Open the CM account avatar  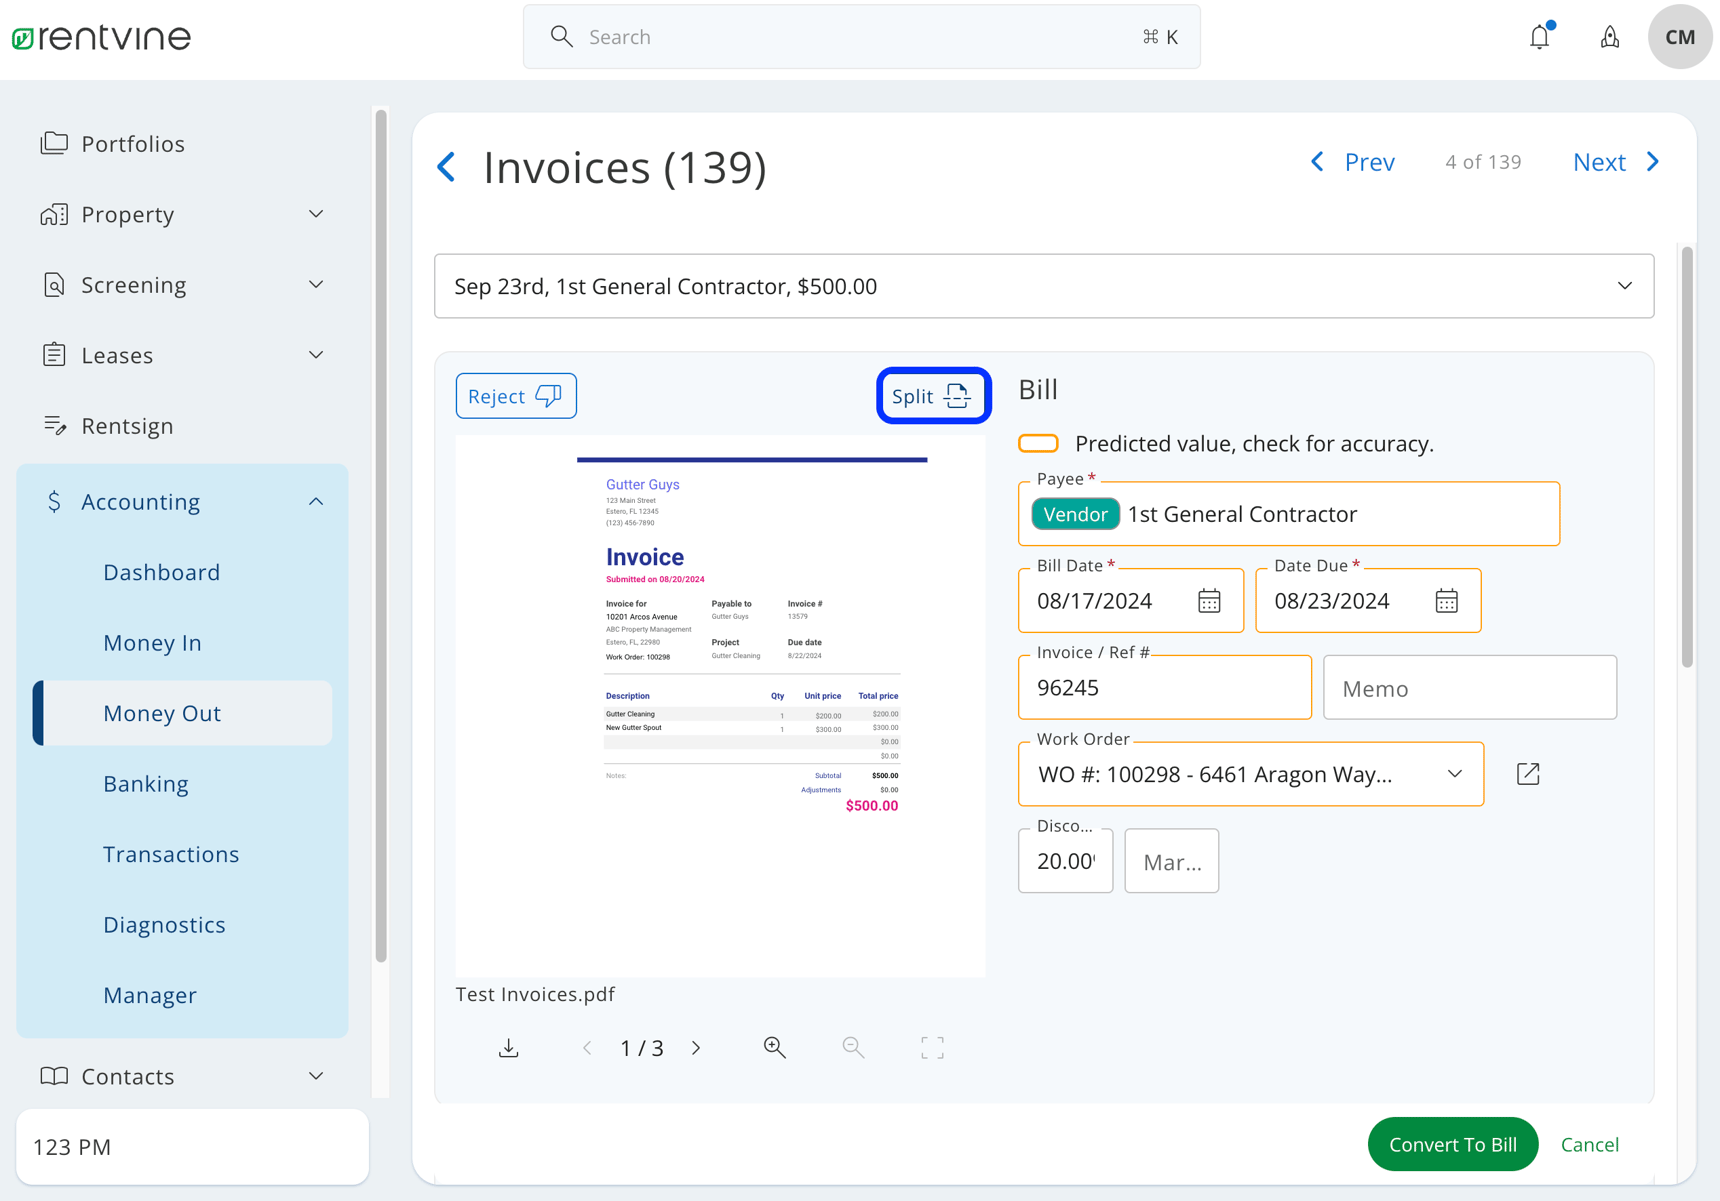click(1679, 36)
